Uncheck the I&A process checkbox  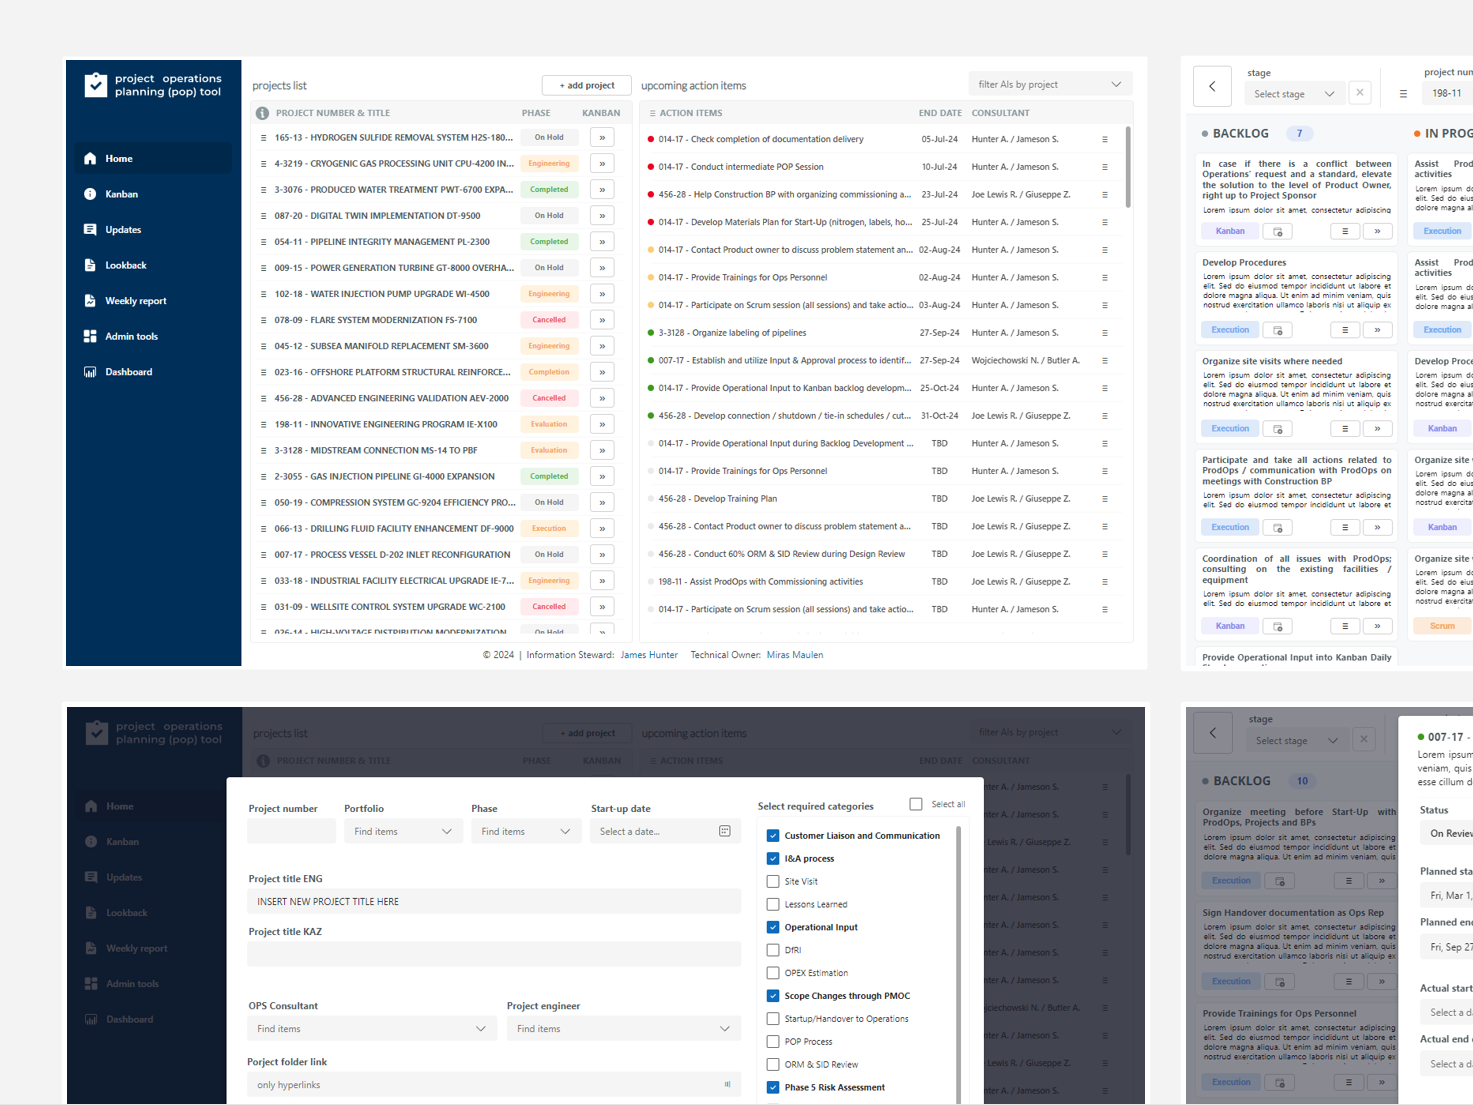coord(773,858)
